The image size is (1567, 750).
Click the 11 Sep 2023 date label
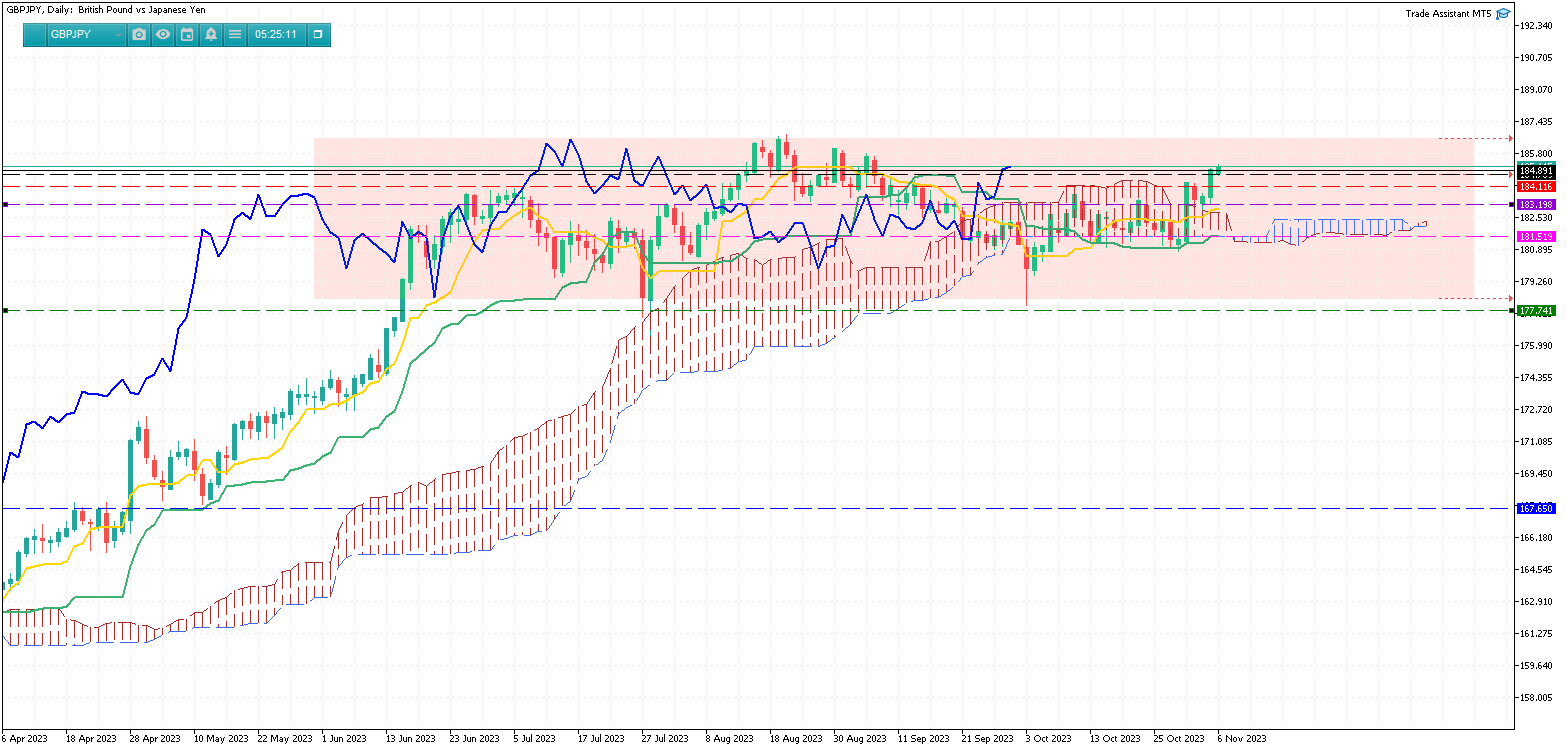click(x=923, y=739)
